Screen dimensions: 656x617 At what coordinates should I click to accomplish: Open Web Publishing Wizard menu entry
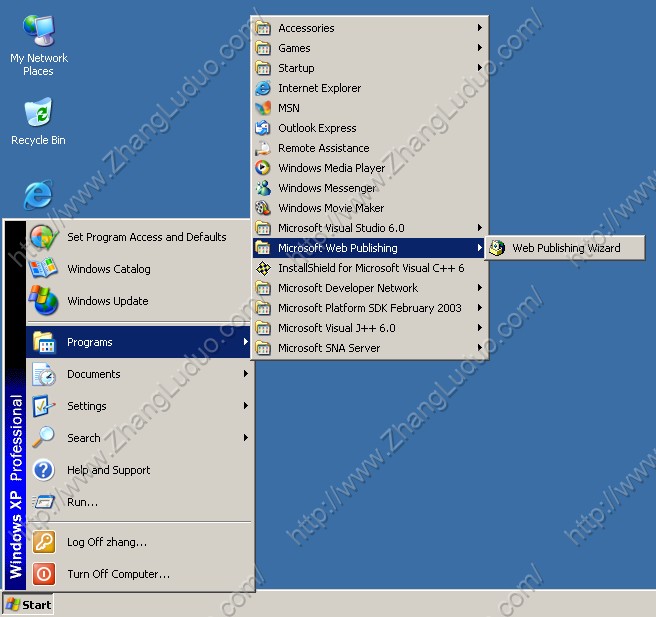(x=565, y=248)
